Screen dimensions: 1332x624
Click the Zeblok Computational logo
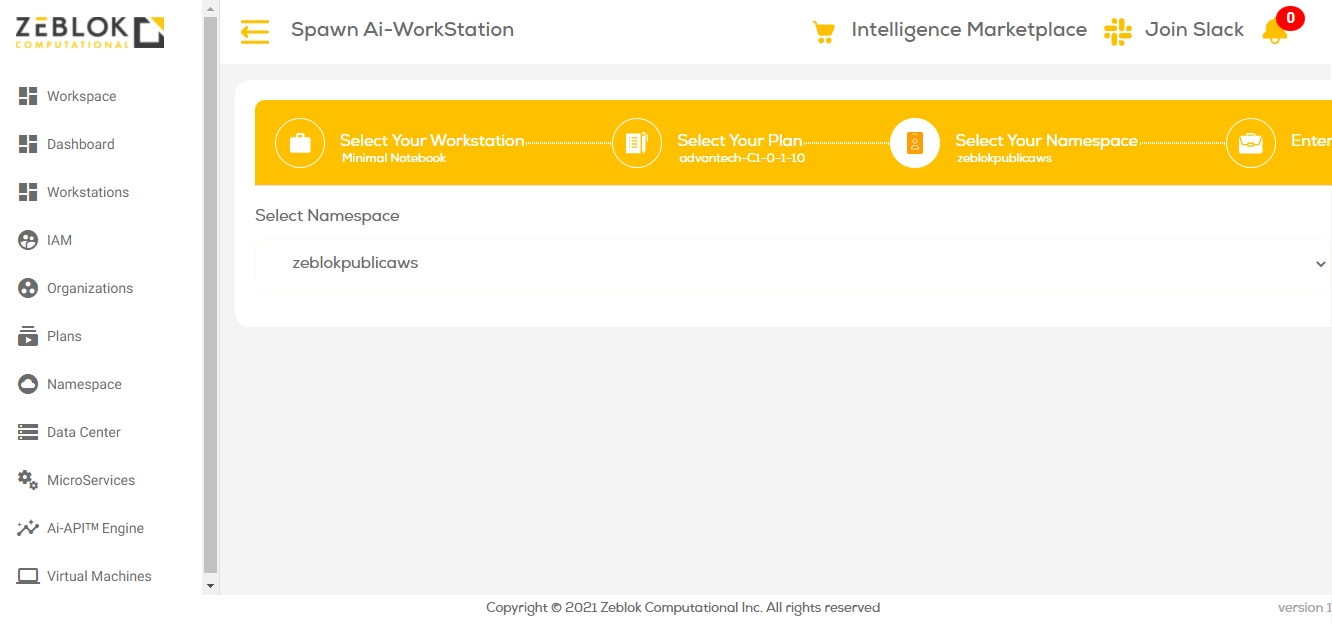pos(90,32)
